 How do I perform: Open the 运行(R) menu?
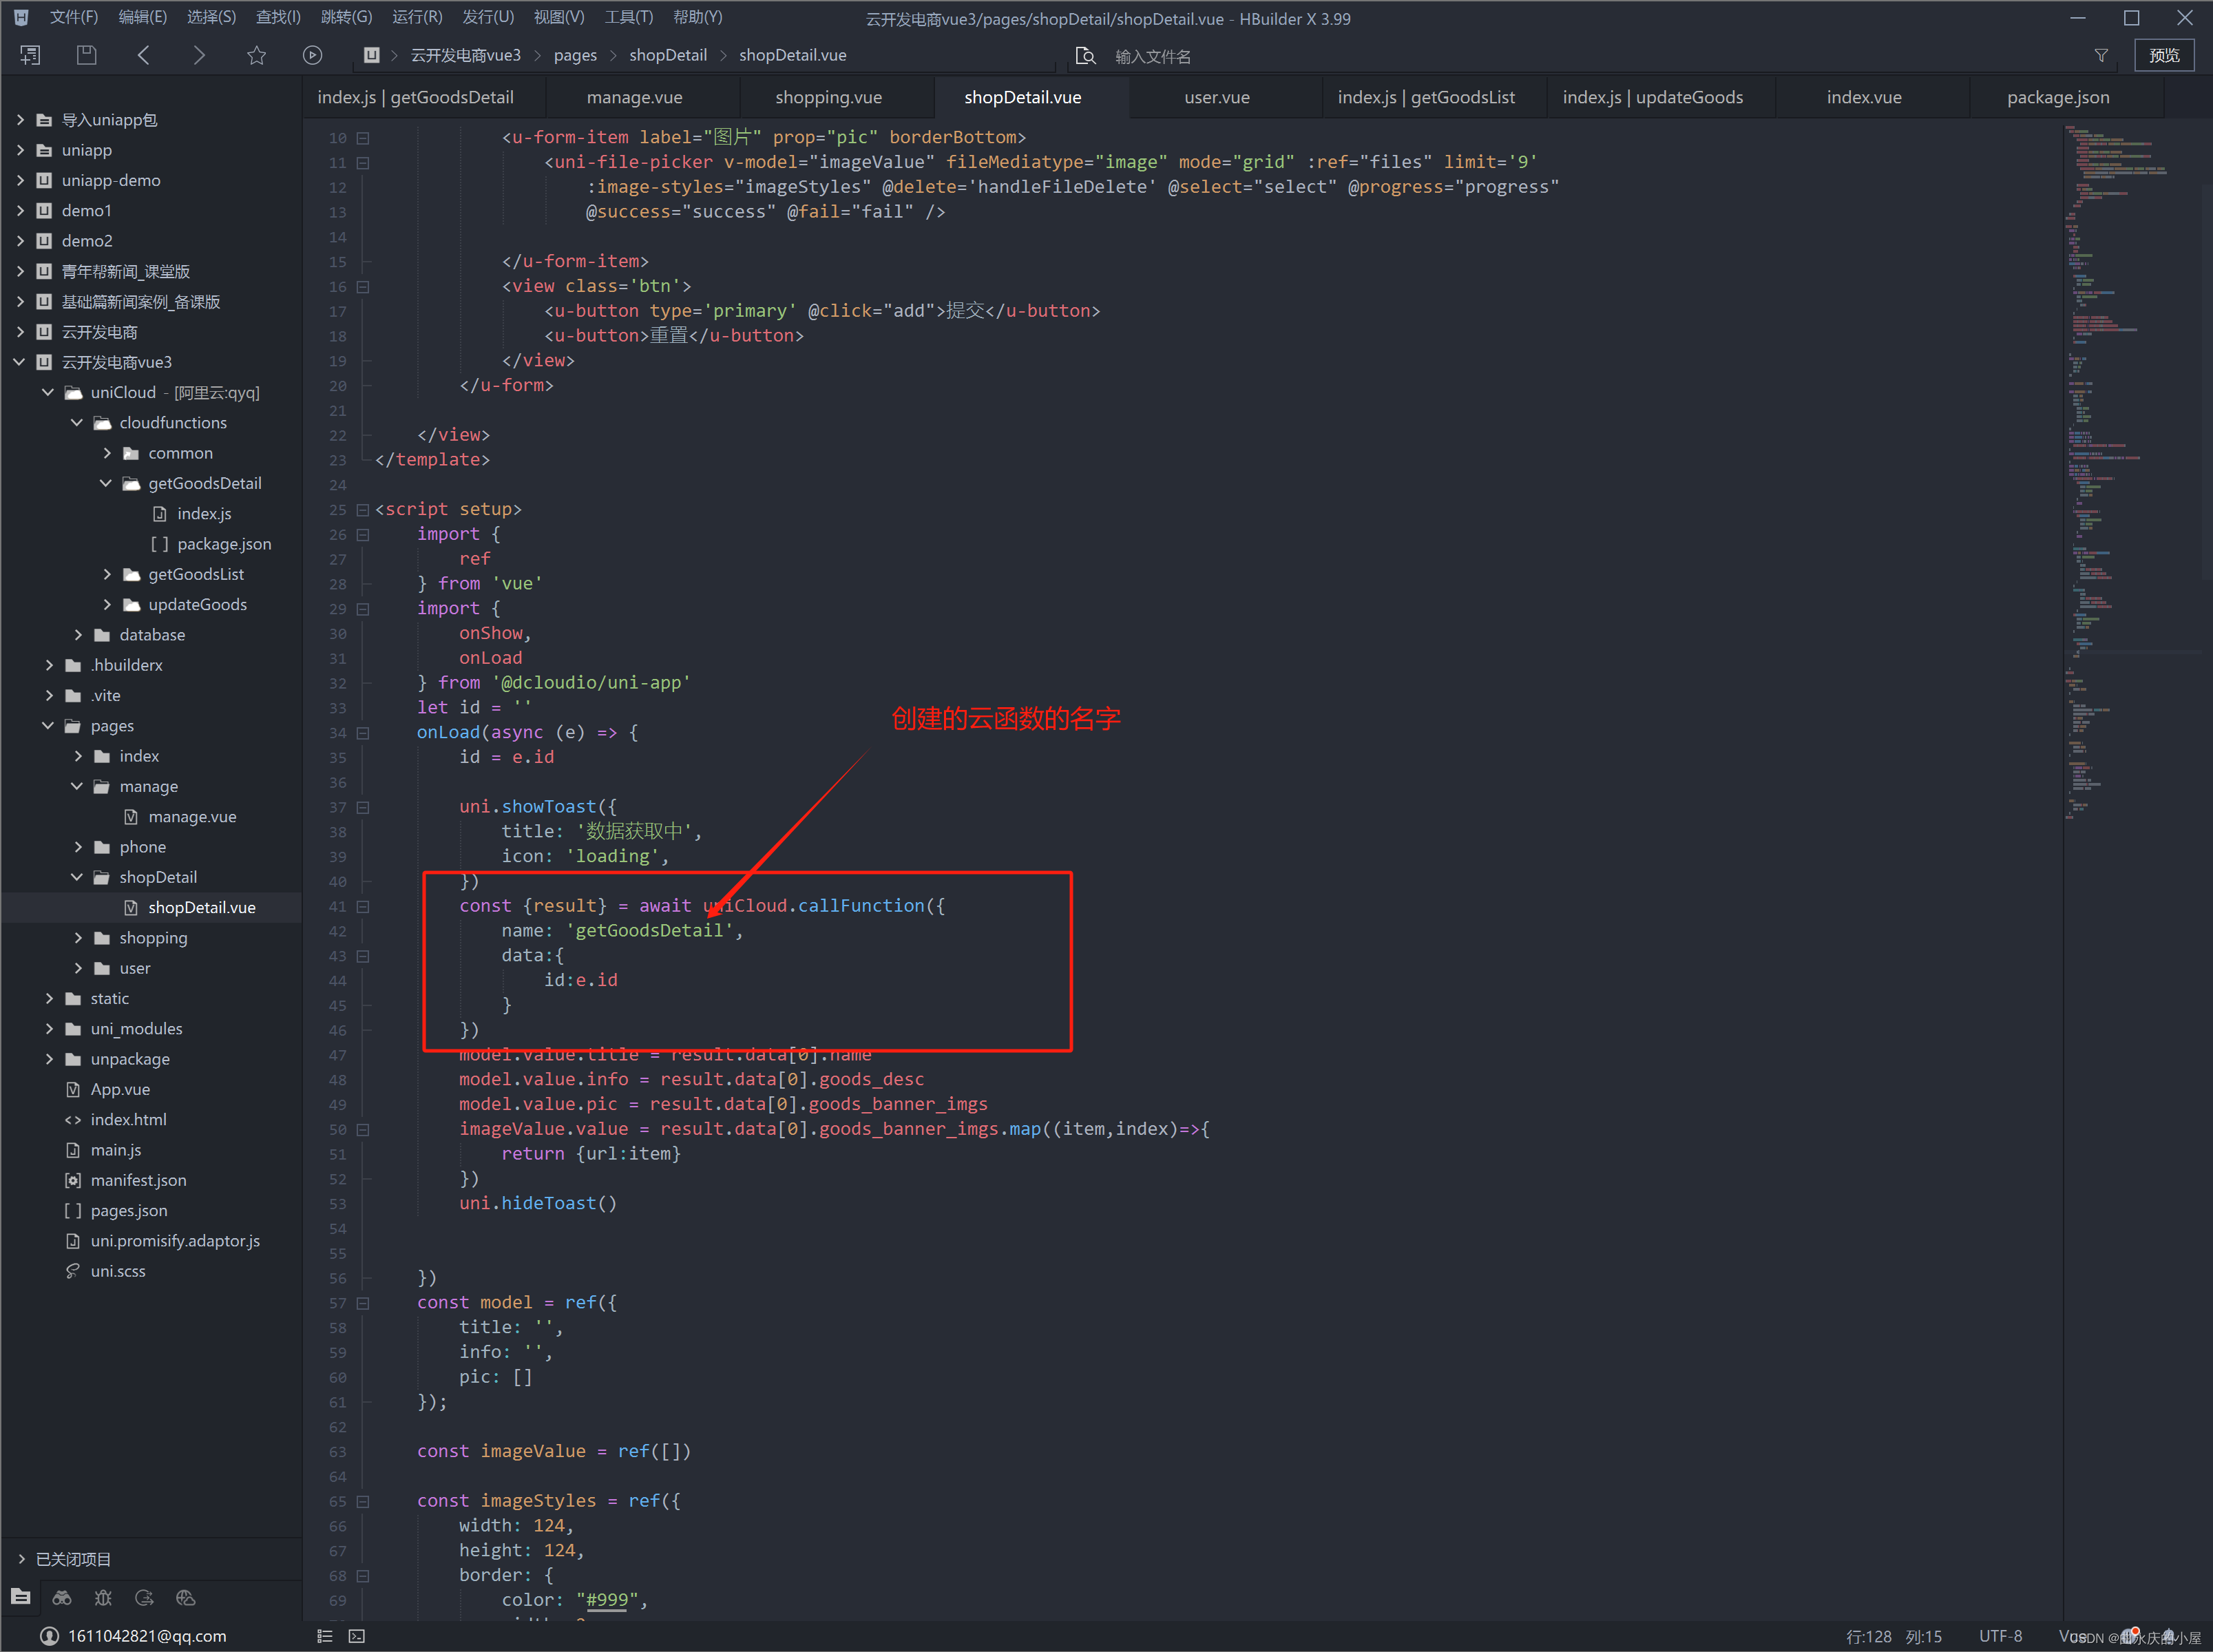coord(417,17)
